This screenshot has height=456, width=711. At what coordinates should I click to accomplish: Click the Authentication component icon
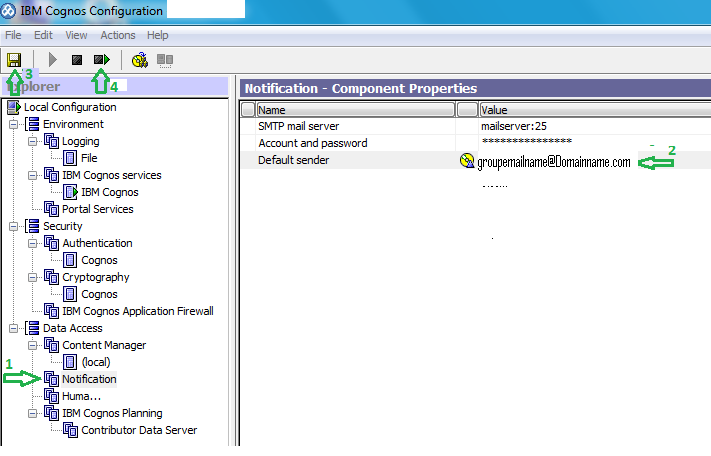(x=52, y=243)
